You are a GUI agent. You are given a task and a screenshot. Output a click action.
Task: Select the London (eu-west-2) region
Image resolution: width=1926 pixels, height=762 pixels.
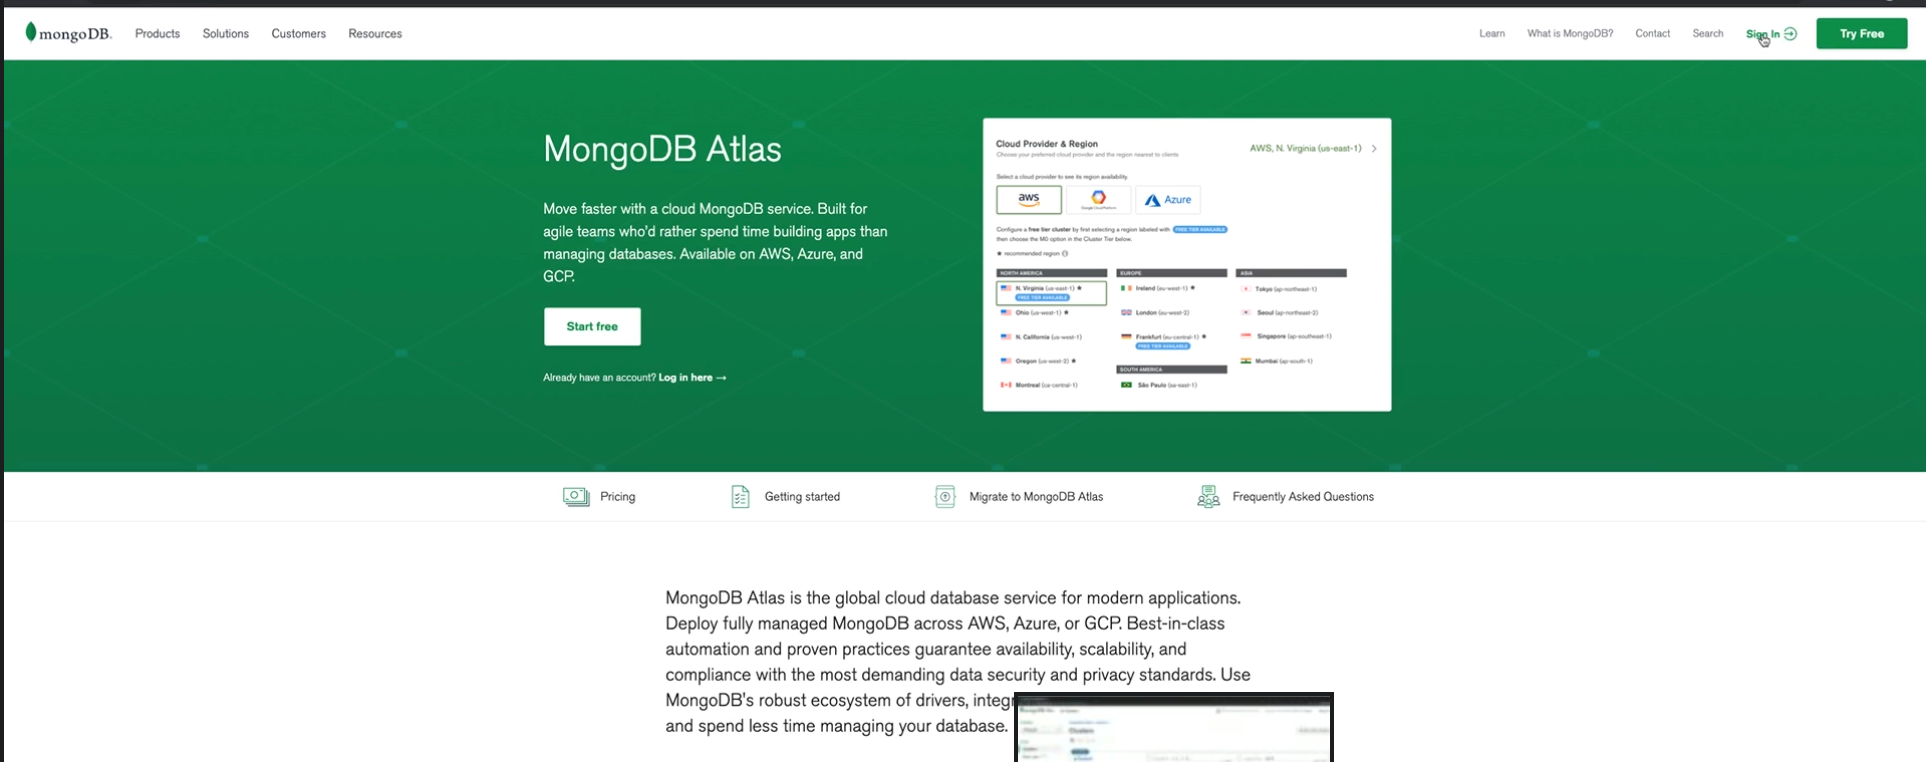click(x=1155, y=313)
